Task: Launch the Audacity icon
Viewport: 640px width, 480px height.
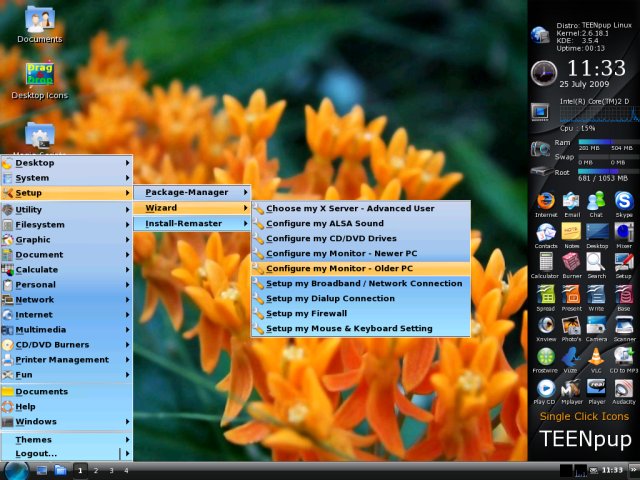Action: (624, 388)
